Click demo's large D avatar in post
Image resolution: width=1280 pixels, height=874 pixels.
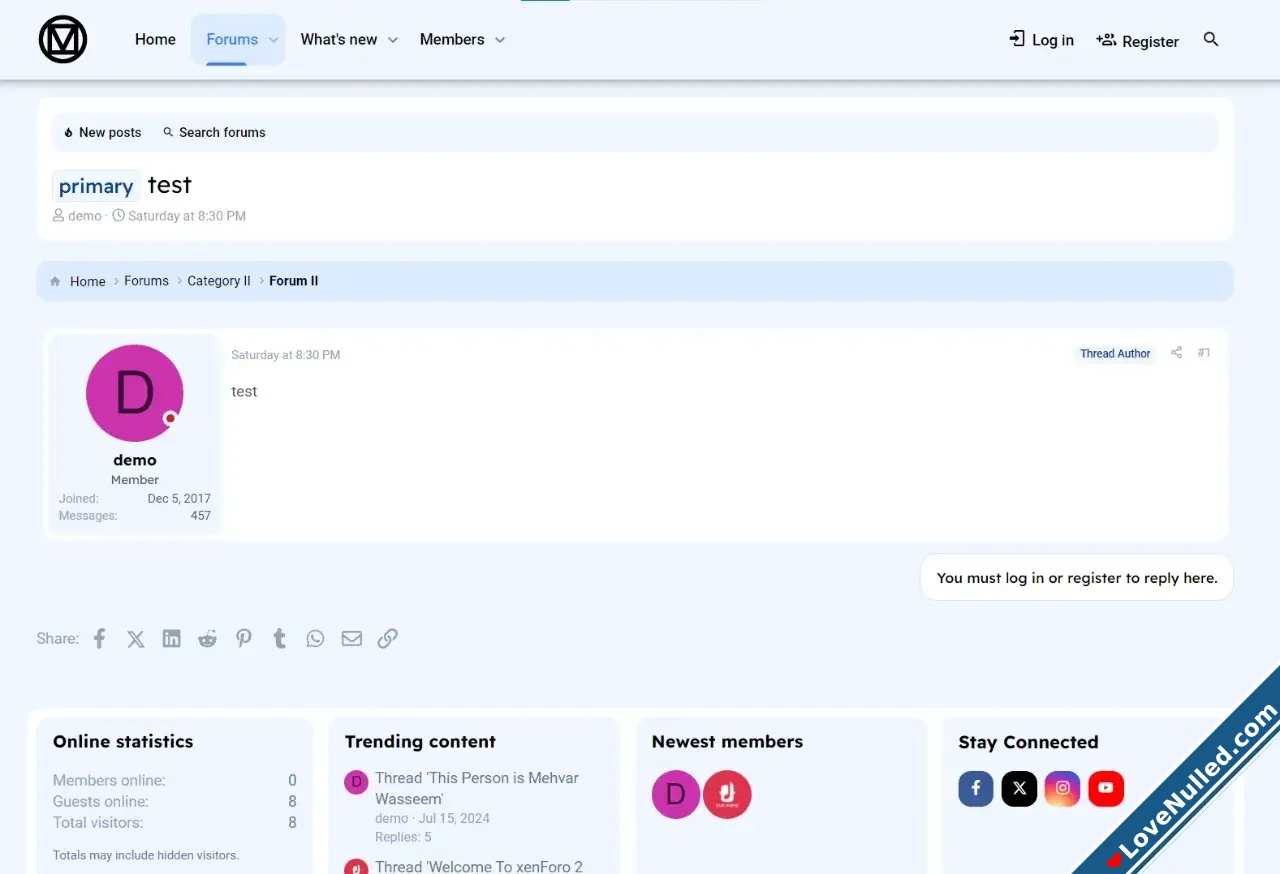click(x=135, y=393)
